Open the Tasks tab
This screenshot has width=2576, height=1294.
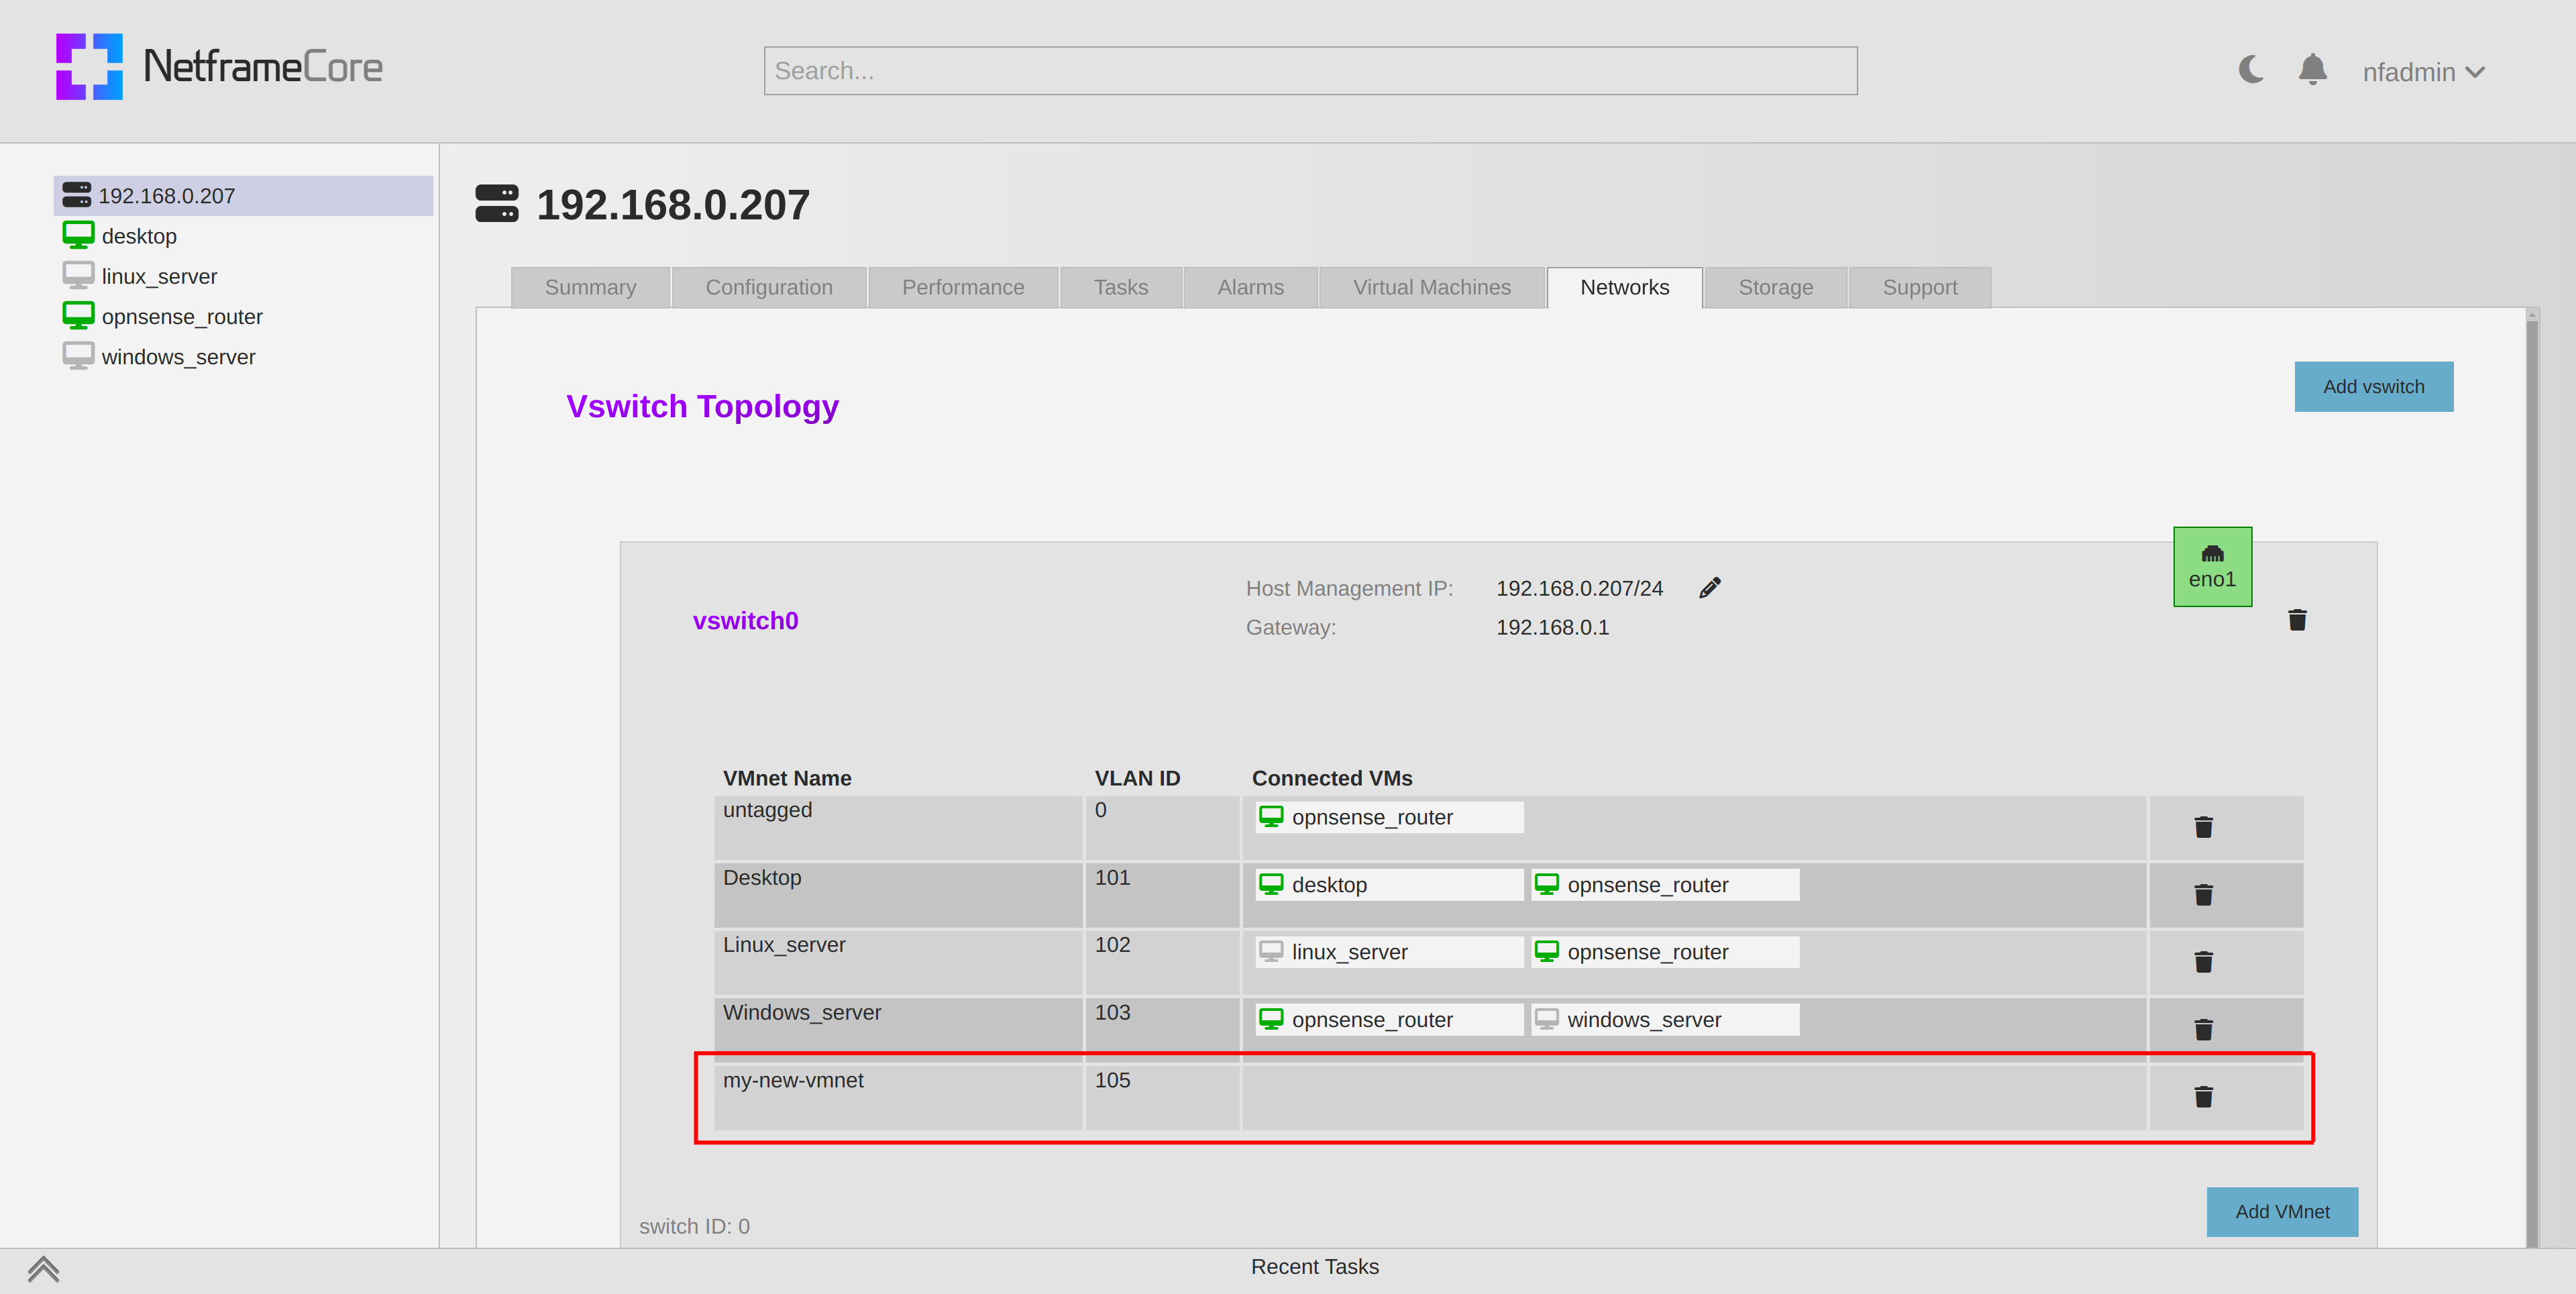(x=1120, y=287)
